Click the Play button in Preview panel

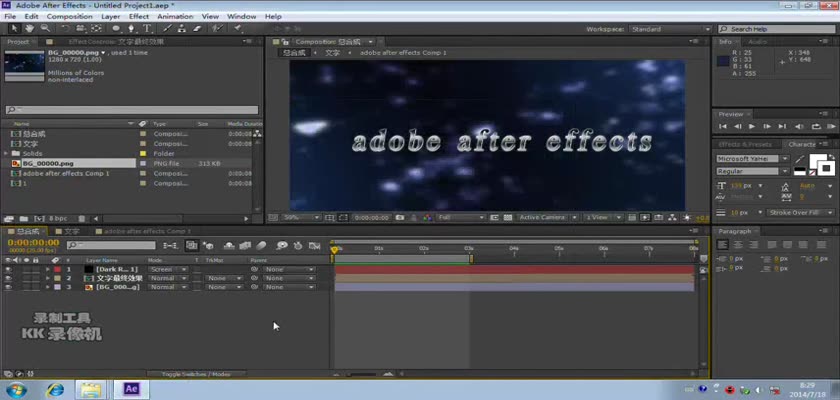(x=752, y=126)
